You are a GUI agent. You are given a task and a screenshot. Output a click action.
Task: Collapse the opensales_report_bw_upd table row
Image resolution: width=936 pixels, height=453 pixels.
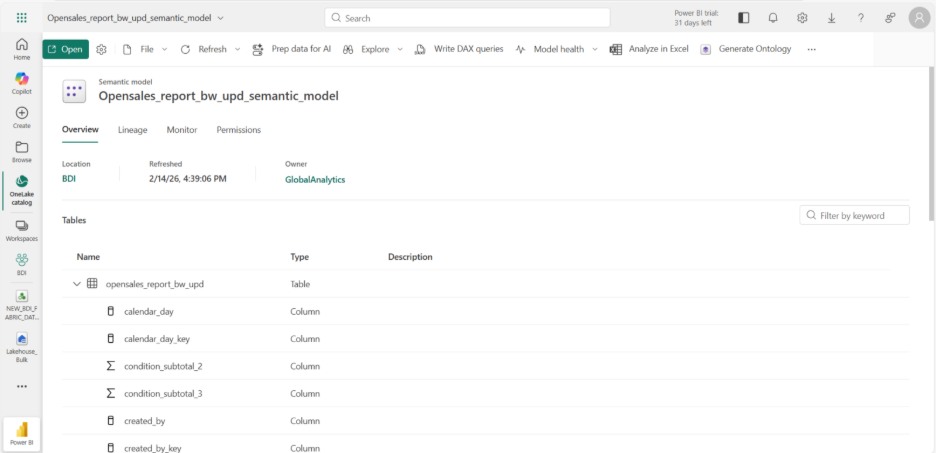77,284
